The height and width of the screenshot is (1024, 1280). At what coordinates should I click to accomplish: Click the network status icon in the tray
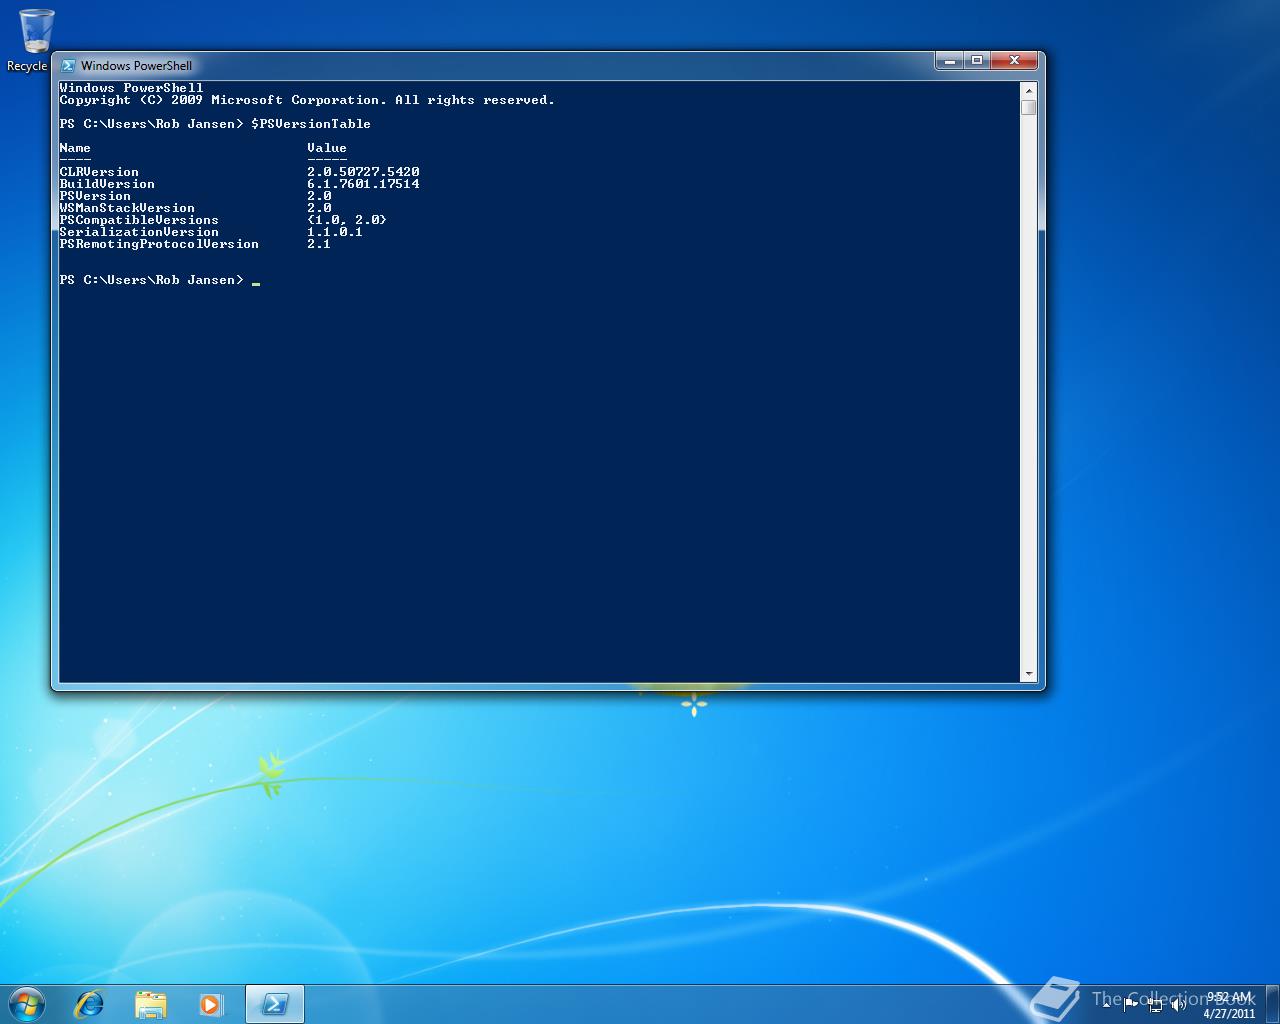click(1157, 1006)
